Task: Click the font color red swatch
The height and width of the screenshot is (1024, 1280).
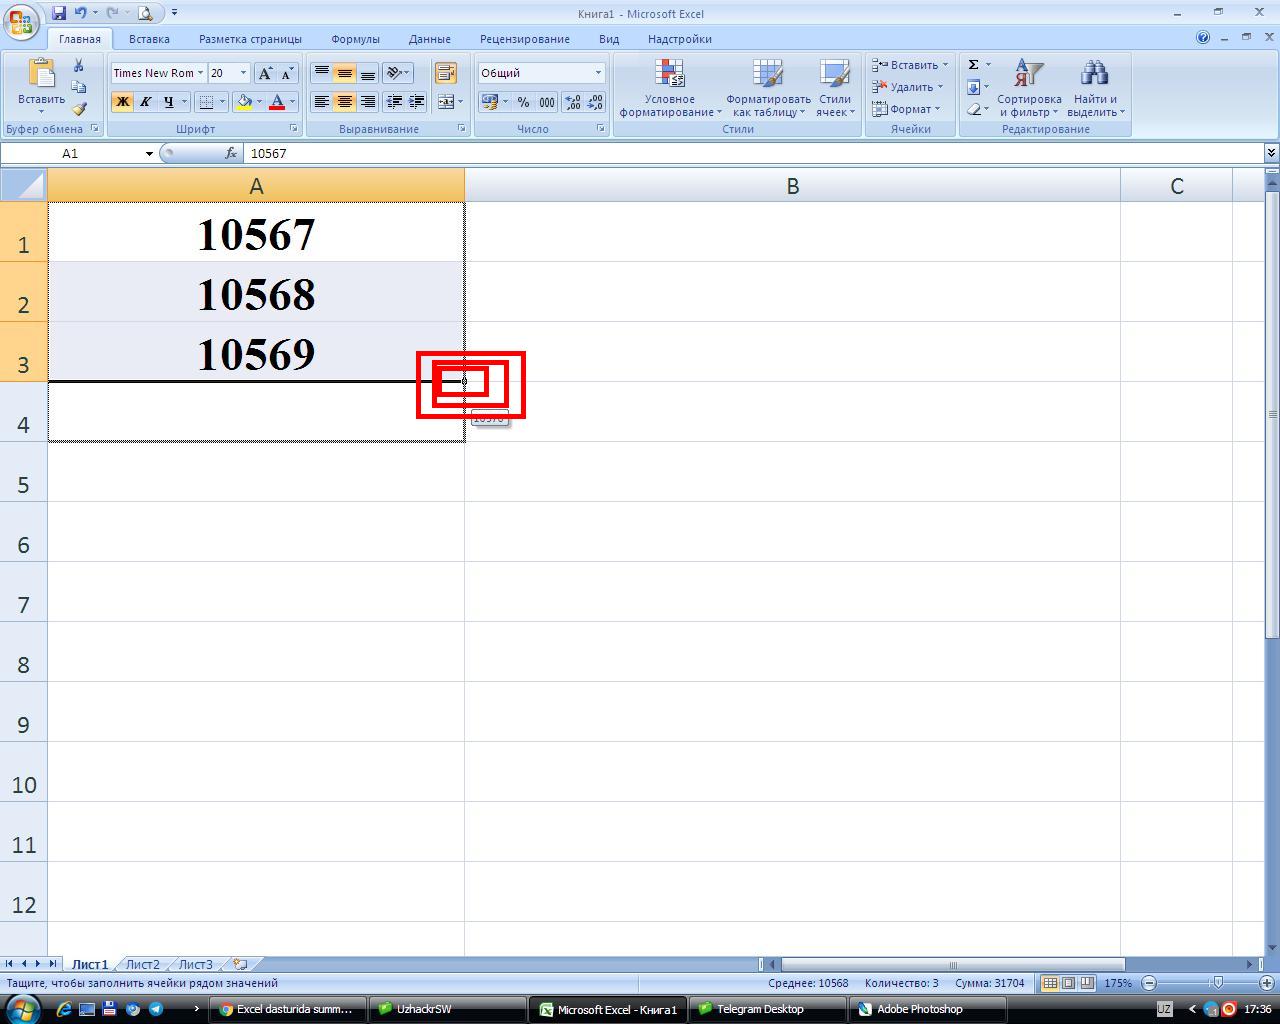Action: [x=277, y=102]
